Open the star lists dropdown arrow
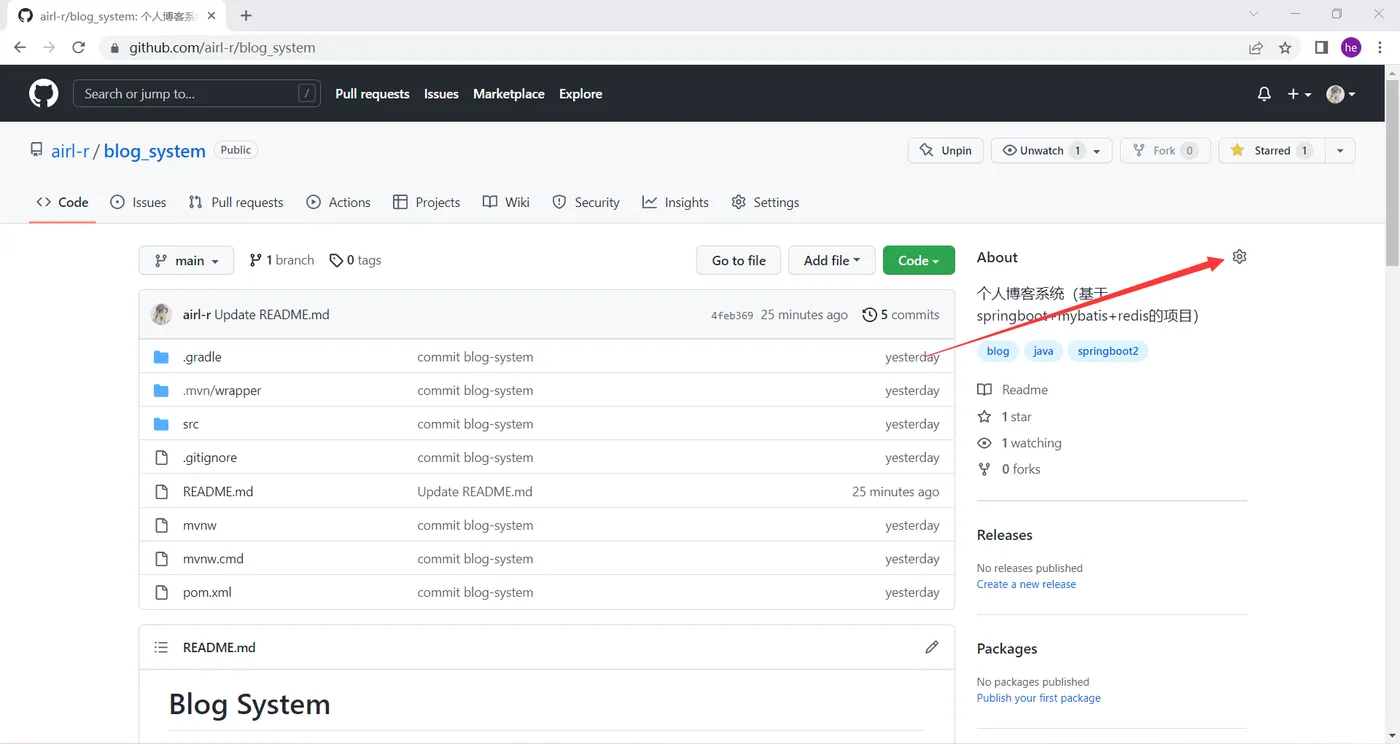The height and width of the screenshot is (744, 1400). click(1339, 150)
